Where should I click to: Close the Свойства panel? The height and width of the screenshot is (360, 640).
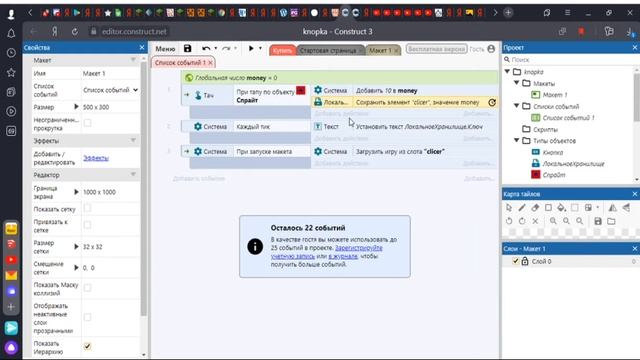click(142, 48)
